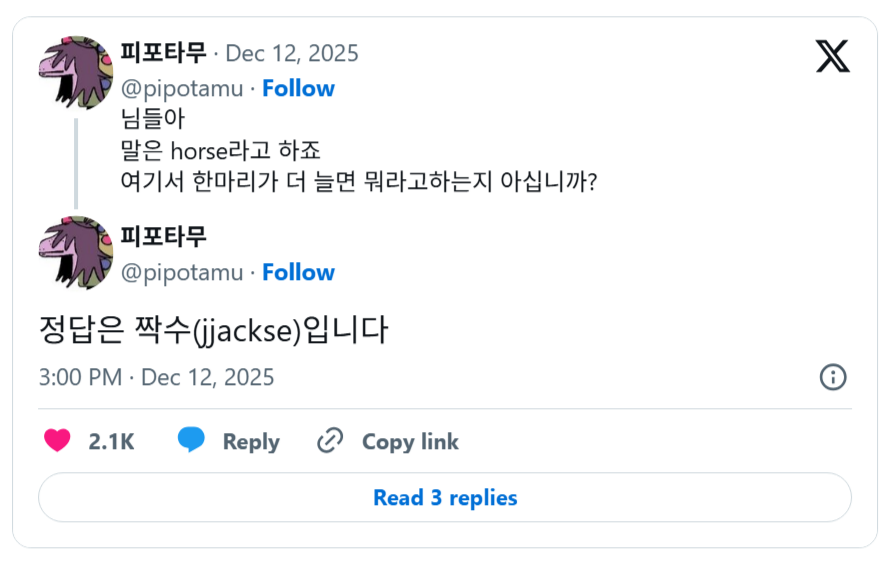Click the chain link icon
The image size is (893, 576).
pos(330,441)
